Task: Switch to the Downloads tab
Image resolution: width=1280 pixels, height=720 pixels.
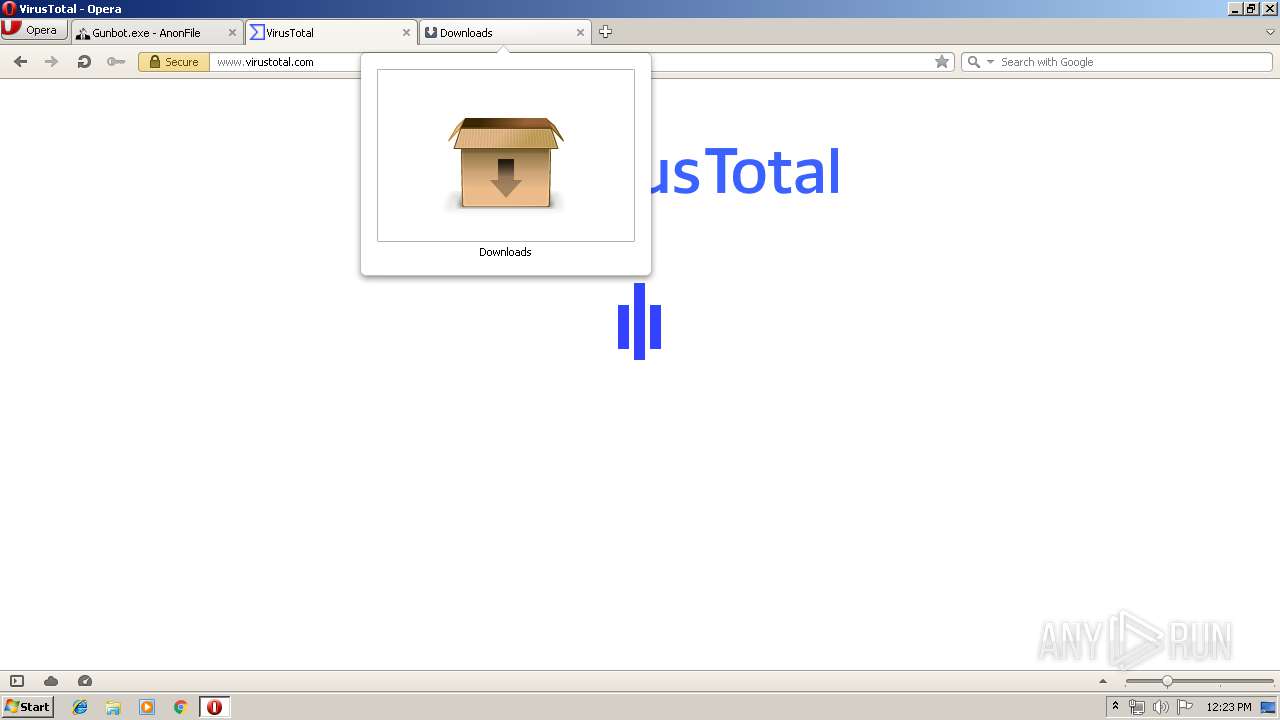Action: [505, 32]
